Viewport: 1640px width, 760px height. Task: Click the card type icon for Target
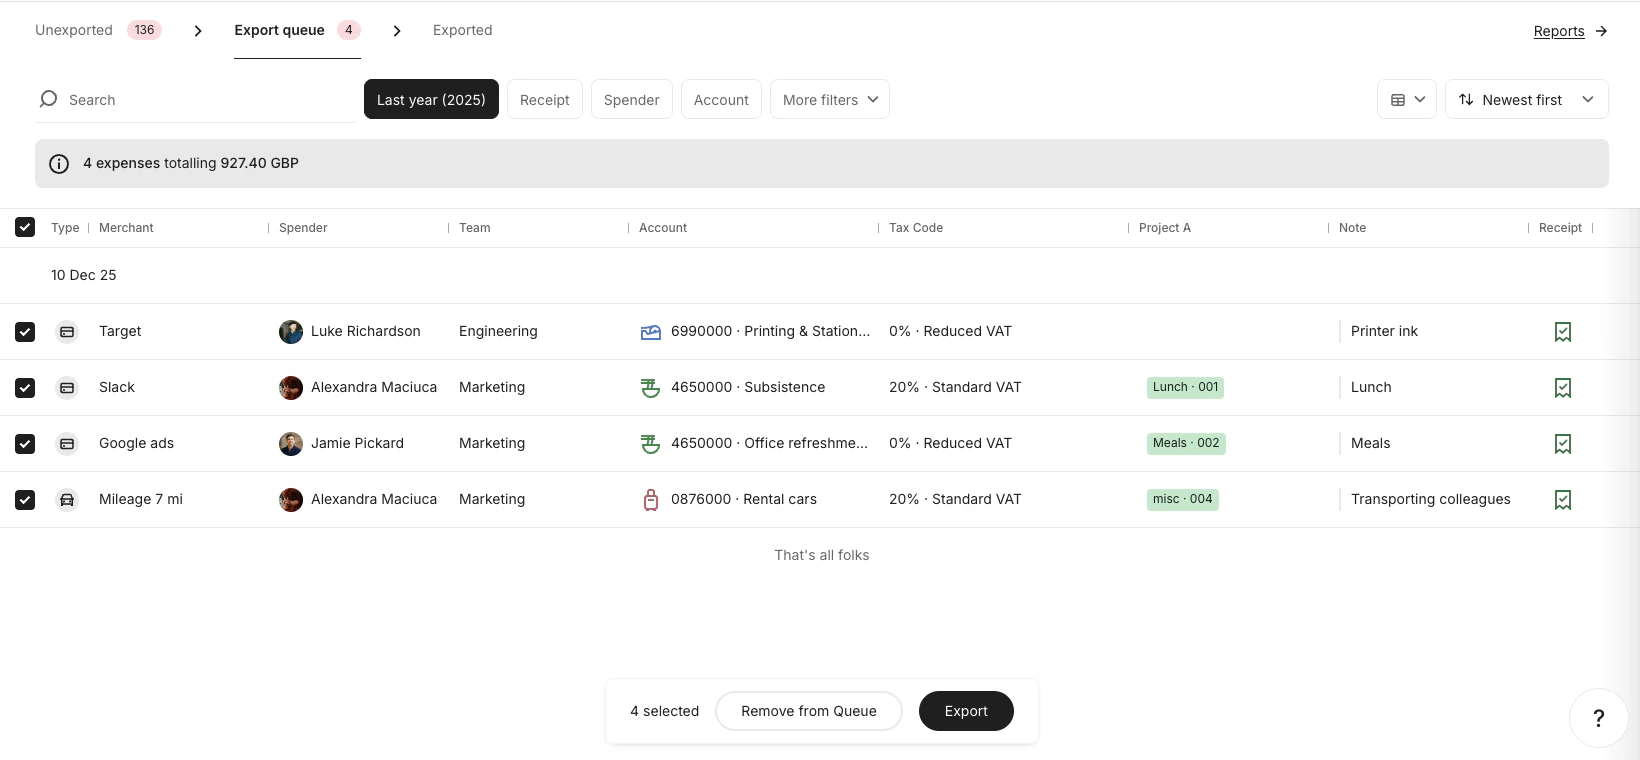click(x=67, y=331)
